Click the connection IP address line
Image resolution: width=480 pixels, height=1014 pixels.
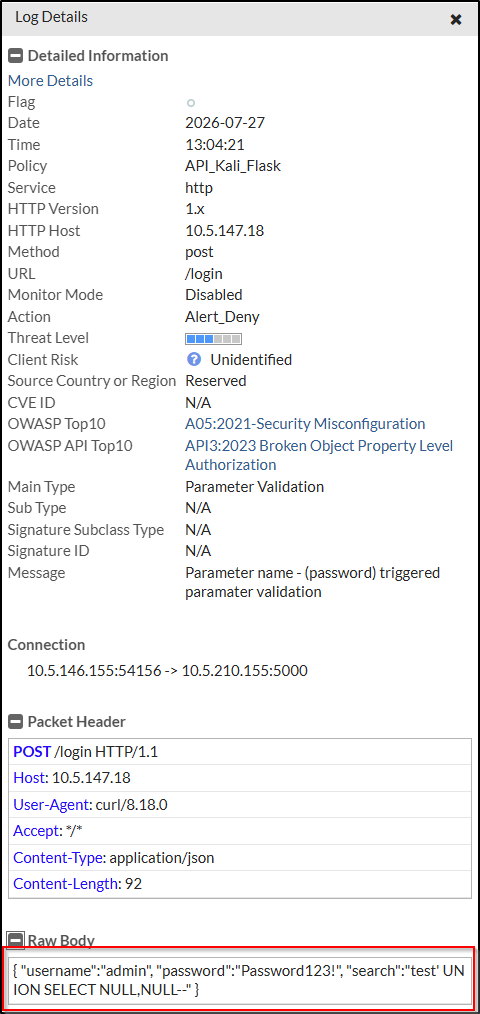coord(167,671)
